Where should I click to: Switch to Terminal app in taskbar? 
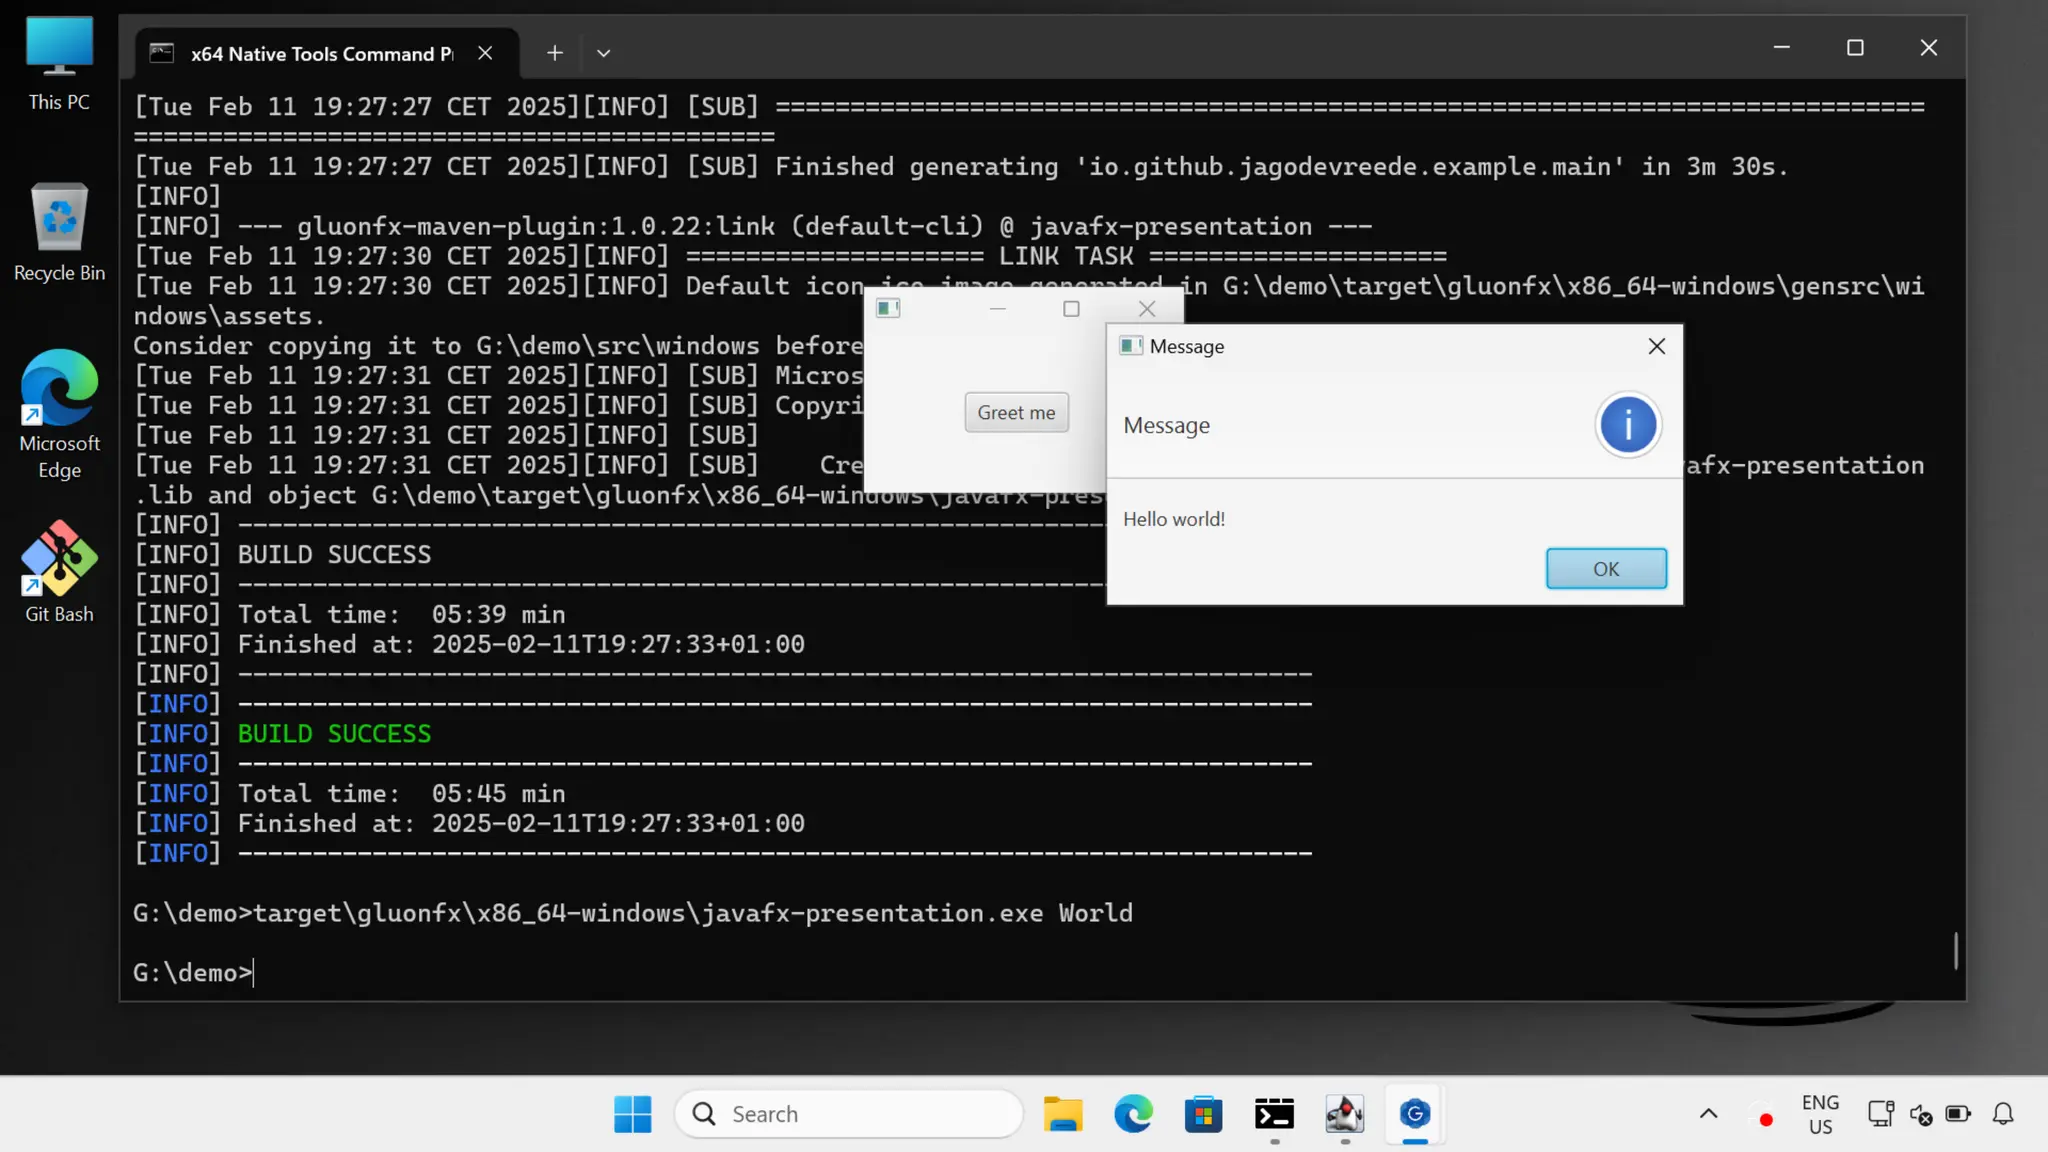pos(1274,1113)
